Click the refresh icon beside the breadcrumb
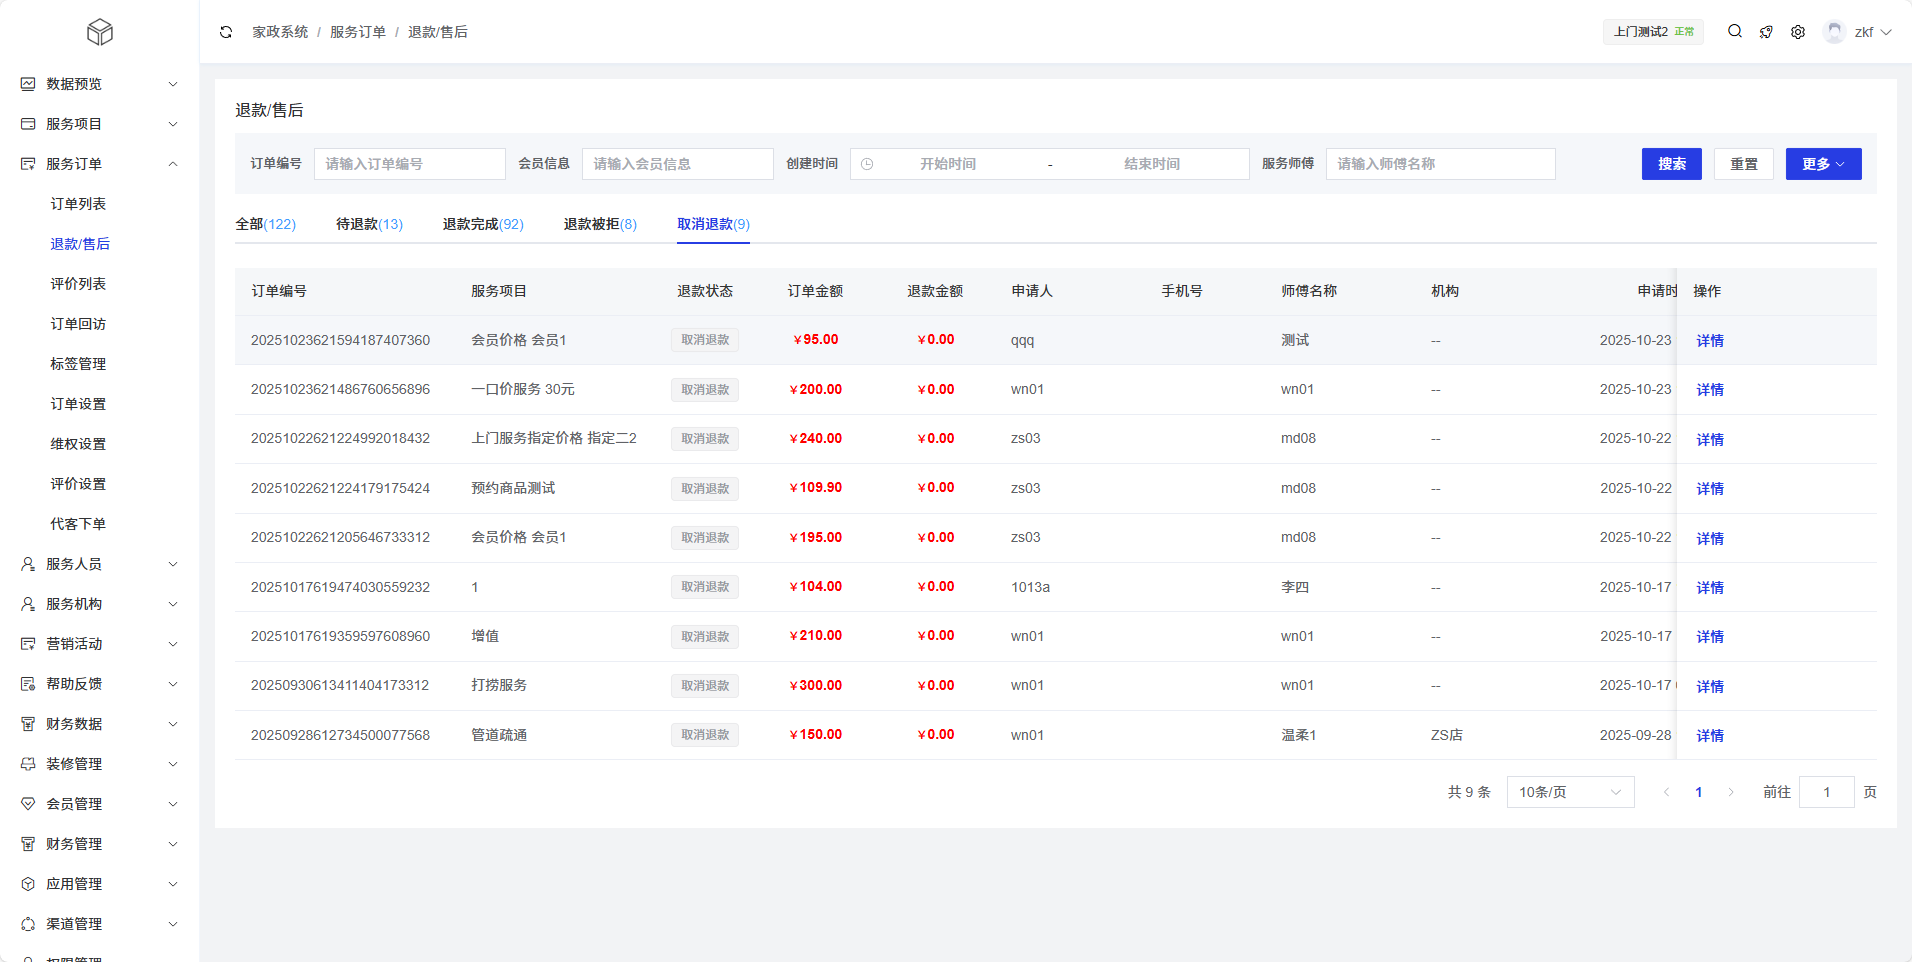 [226, 32]
